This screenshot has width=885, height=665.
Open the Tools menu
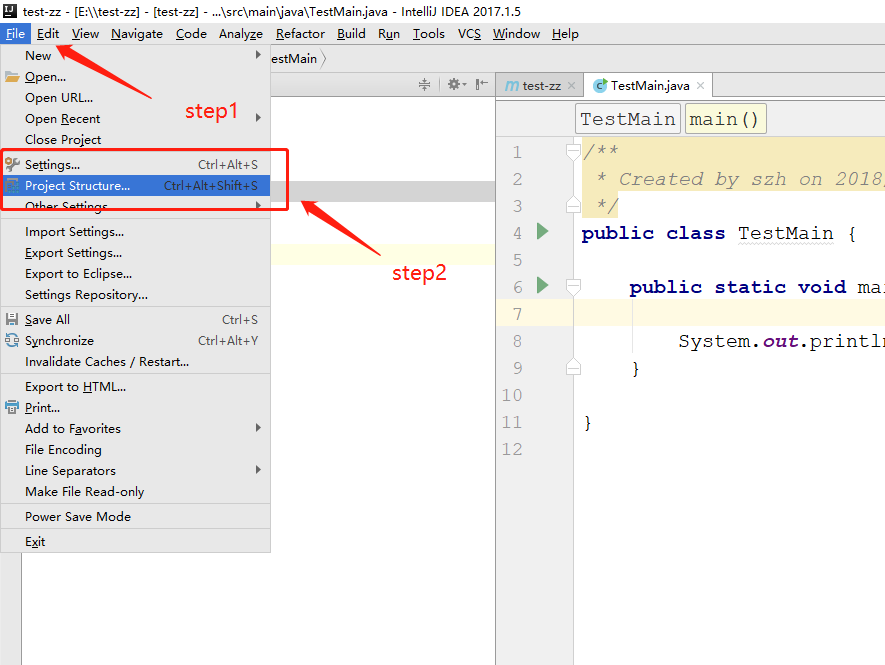(428, 34)
